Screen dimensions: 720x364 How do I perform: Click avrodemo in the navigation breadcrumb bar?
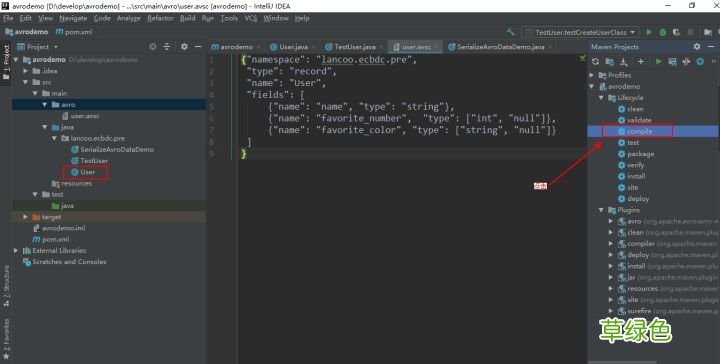(27, 32)
